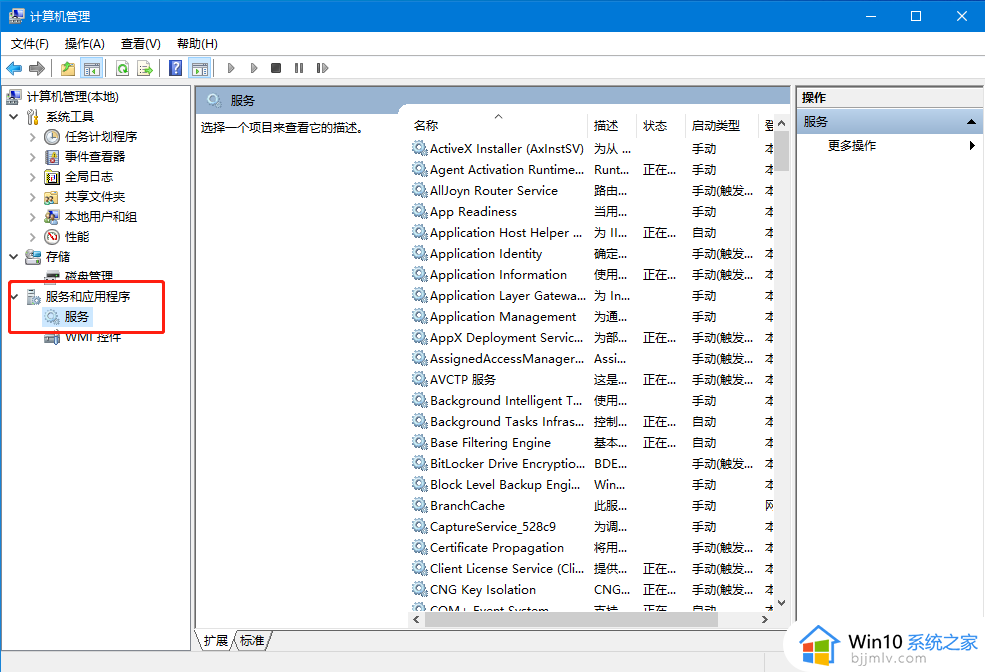This screenshot has height=672, width=985.
Task: Click the gear icon of ActiveX Installer
Action: (419, 148)
